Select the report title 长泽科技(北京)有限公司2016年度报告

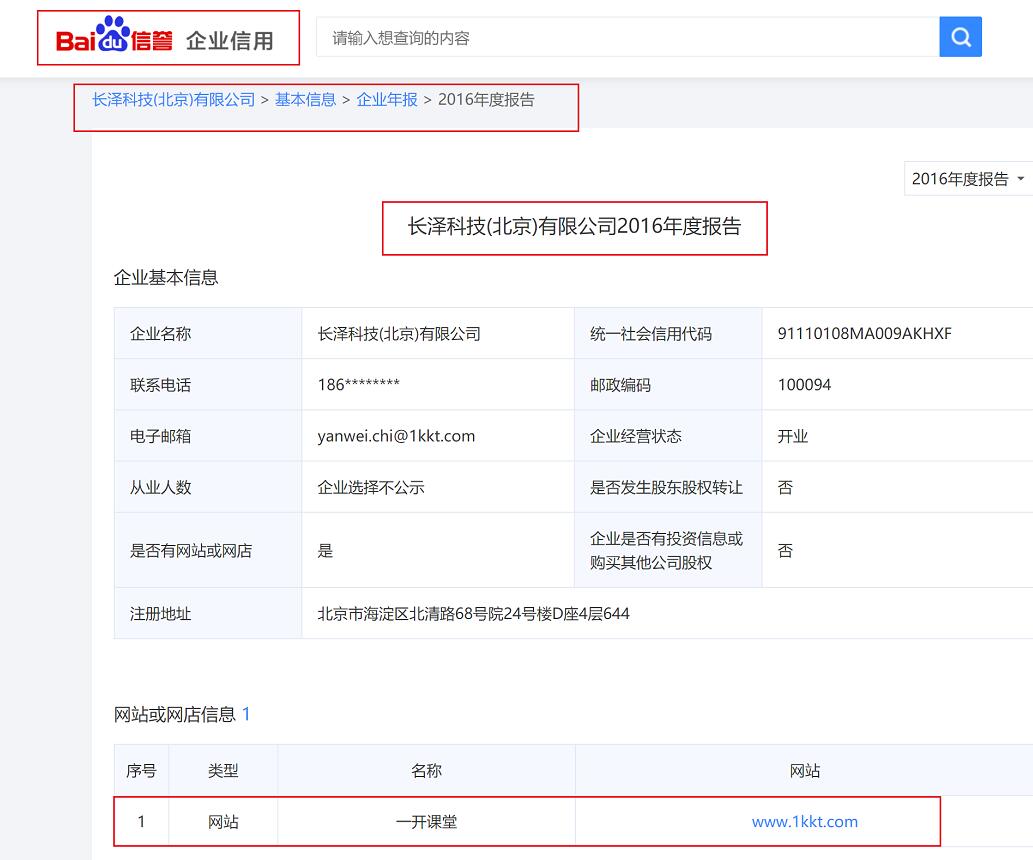tap(574, 228)
